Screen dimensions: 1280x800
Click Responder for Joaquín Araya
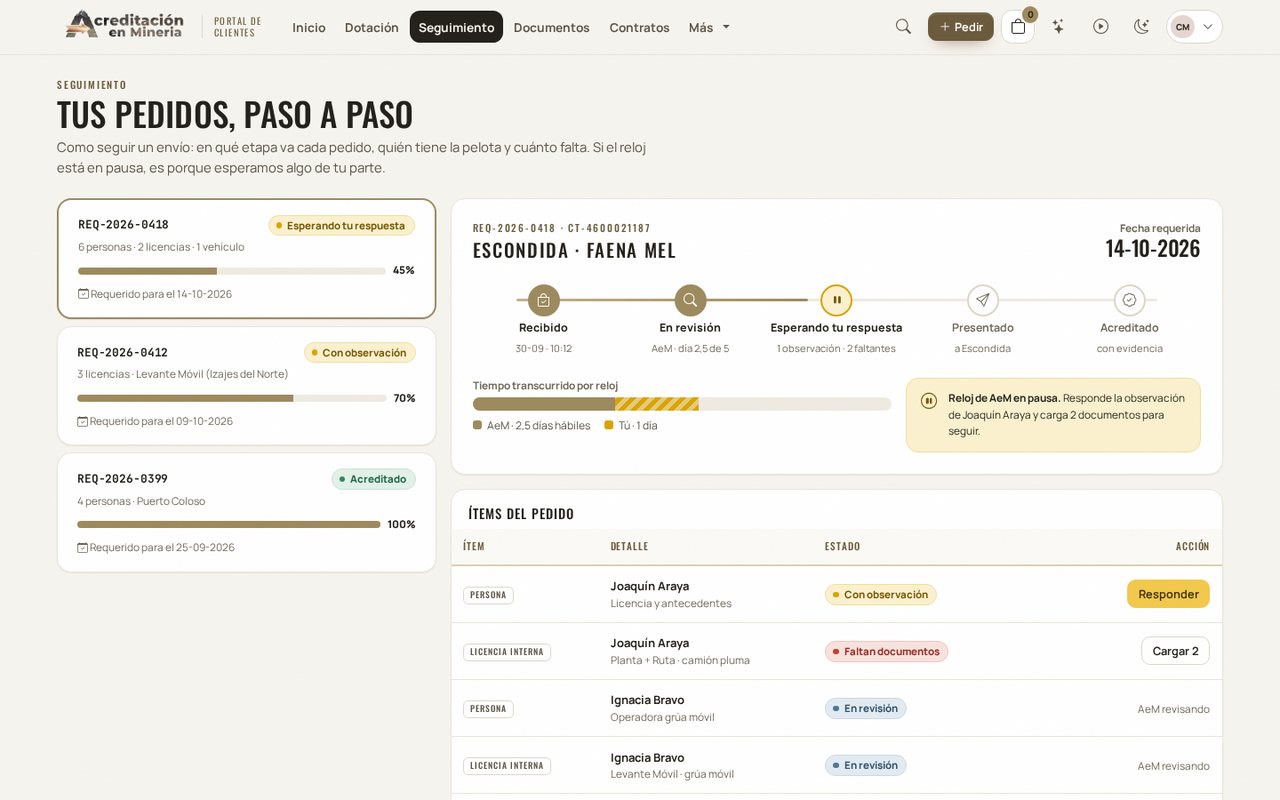[x=1168, y=594]
